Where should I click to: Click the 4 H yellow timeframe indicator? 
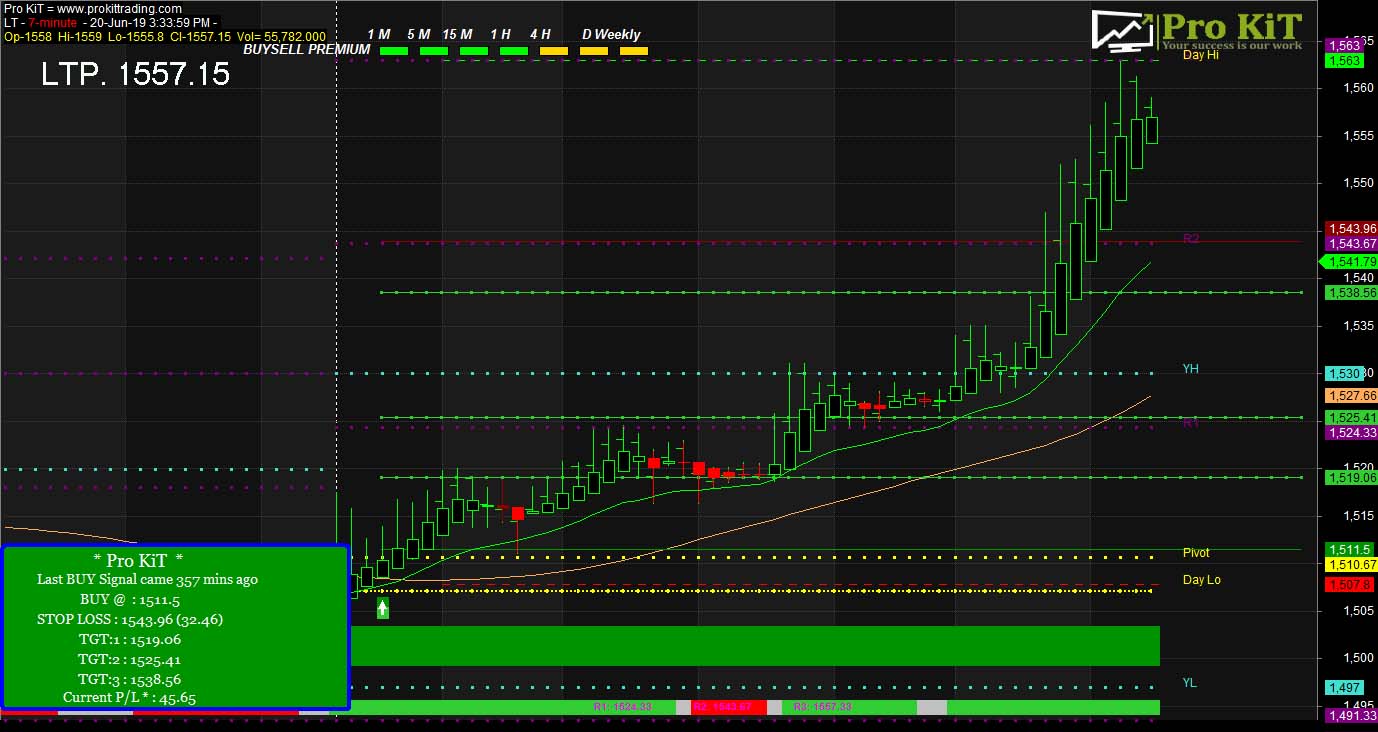click(x=553, y=50)
